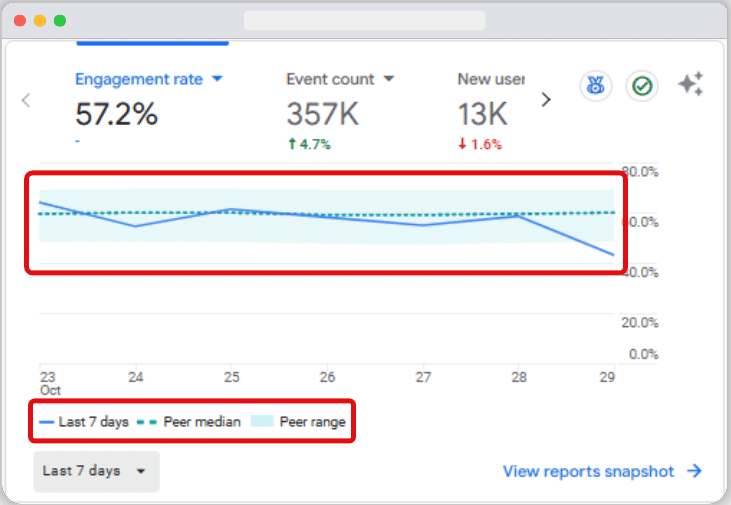The height and width of the screenshot is (505, 731).
Task: Click the blue line point at Oct 24
Action: [135, 226]
